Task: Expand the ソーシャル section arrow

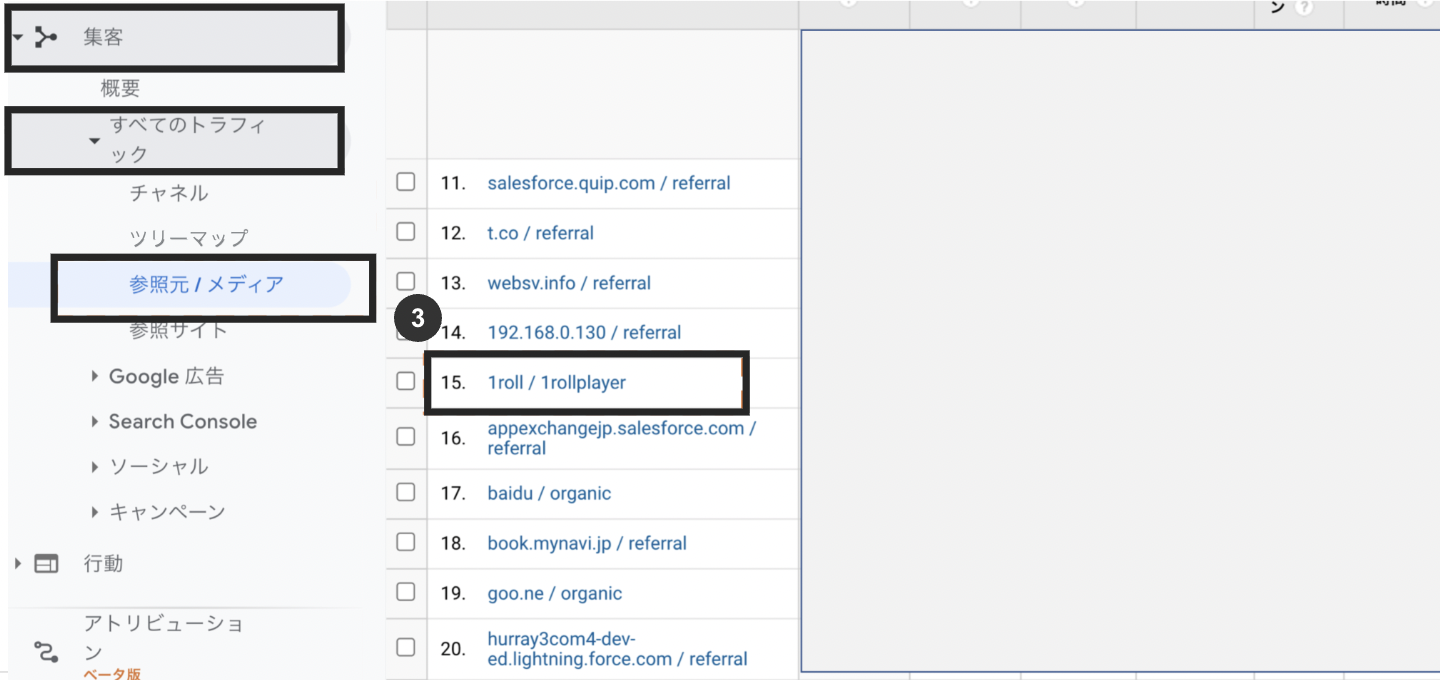Action: [x=95, y=467]
